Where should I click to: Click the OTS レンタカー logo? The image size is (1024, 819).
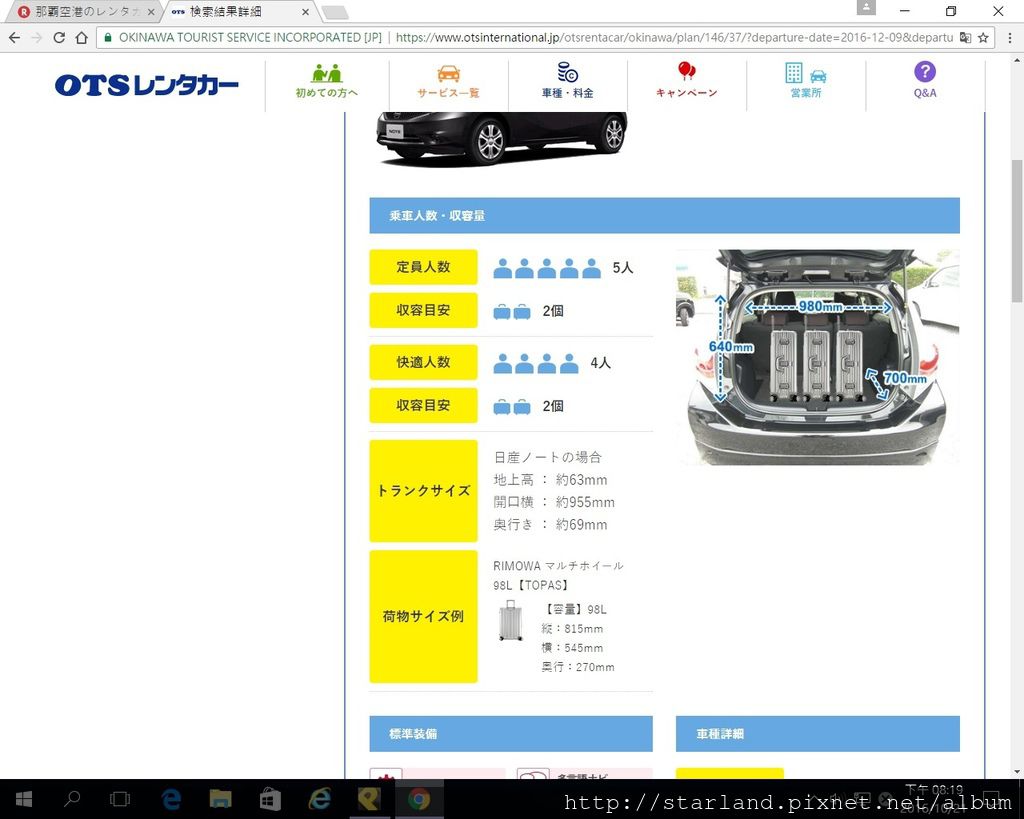[146, 85]
